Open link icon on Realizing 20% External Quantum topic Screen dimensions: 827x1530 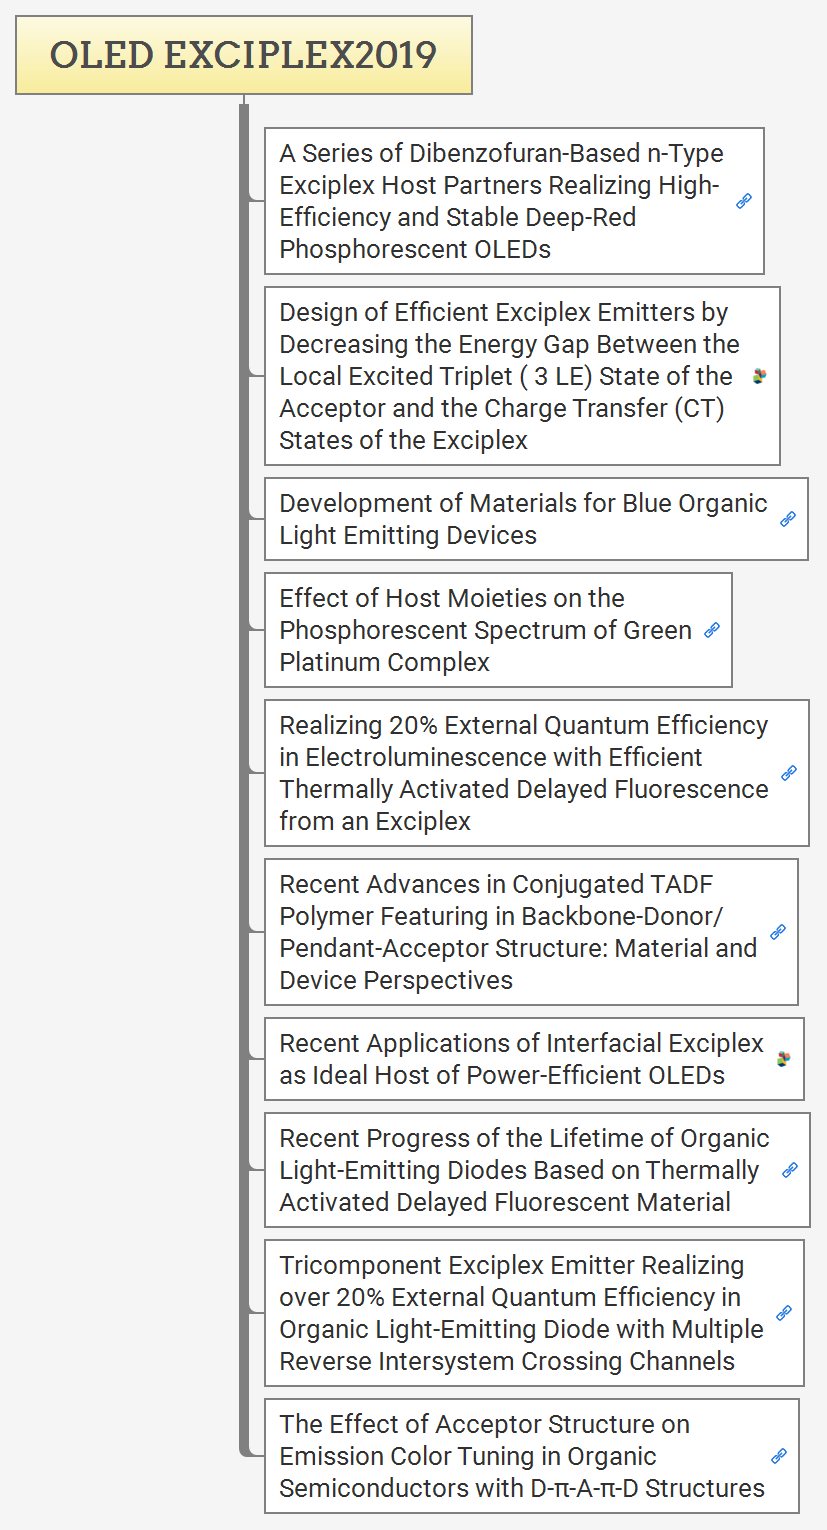pos(789,773)
